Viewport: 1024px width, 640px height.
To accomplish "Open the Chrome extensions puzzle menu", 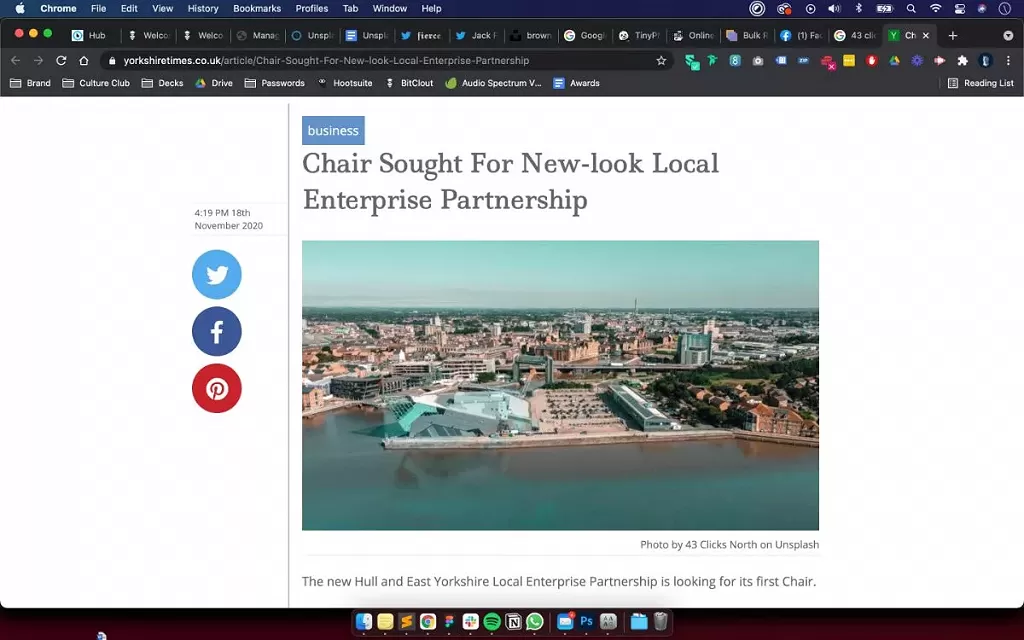I will coord(963,61).
